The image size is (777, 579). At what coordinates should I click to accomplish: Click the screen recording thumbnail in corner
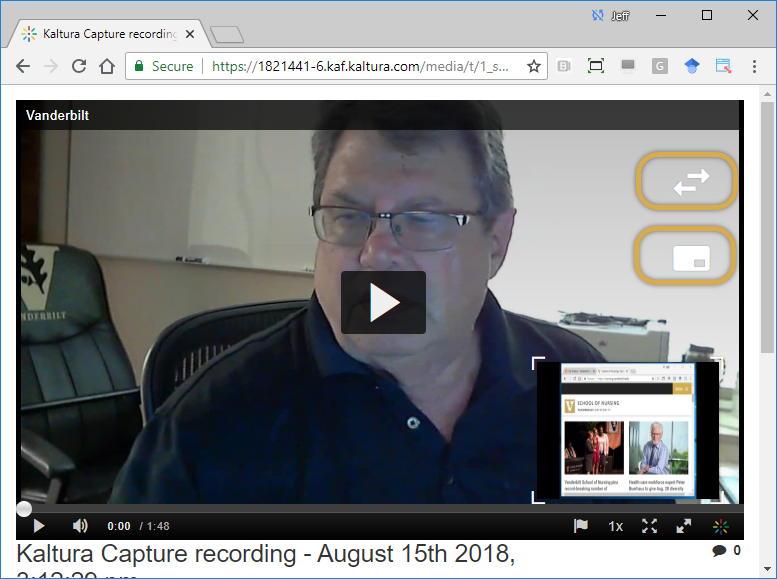coord(627,431)
